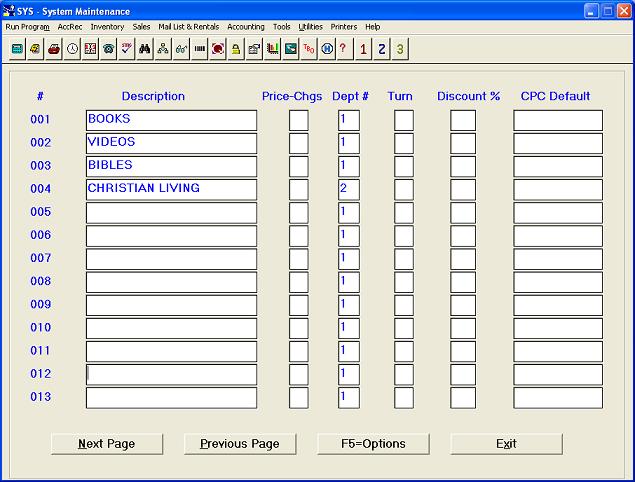
Task: Click the description field for row 013
Action: click(x=171, y=398)
